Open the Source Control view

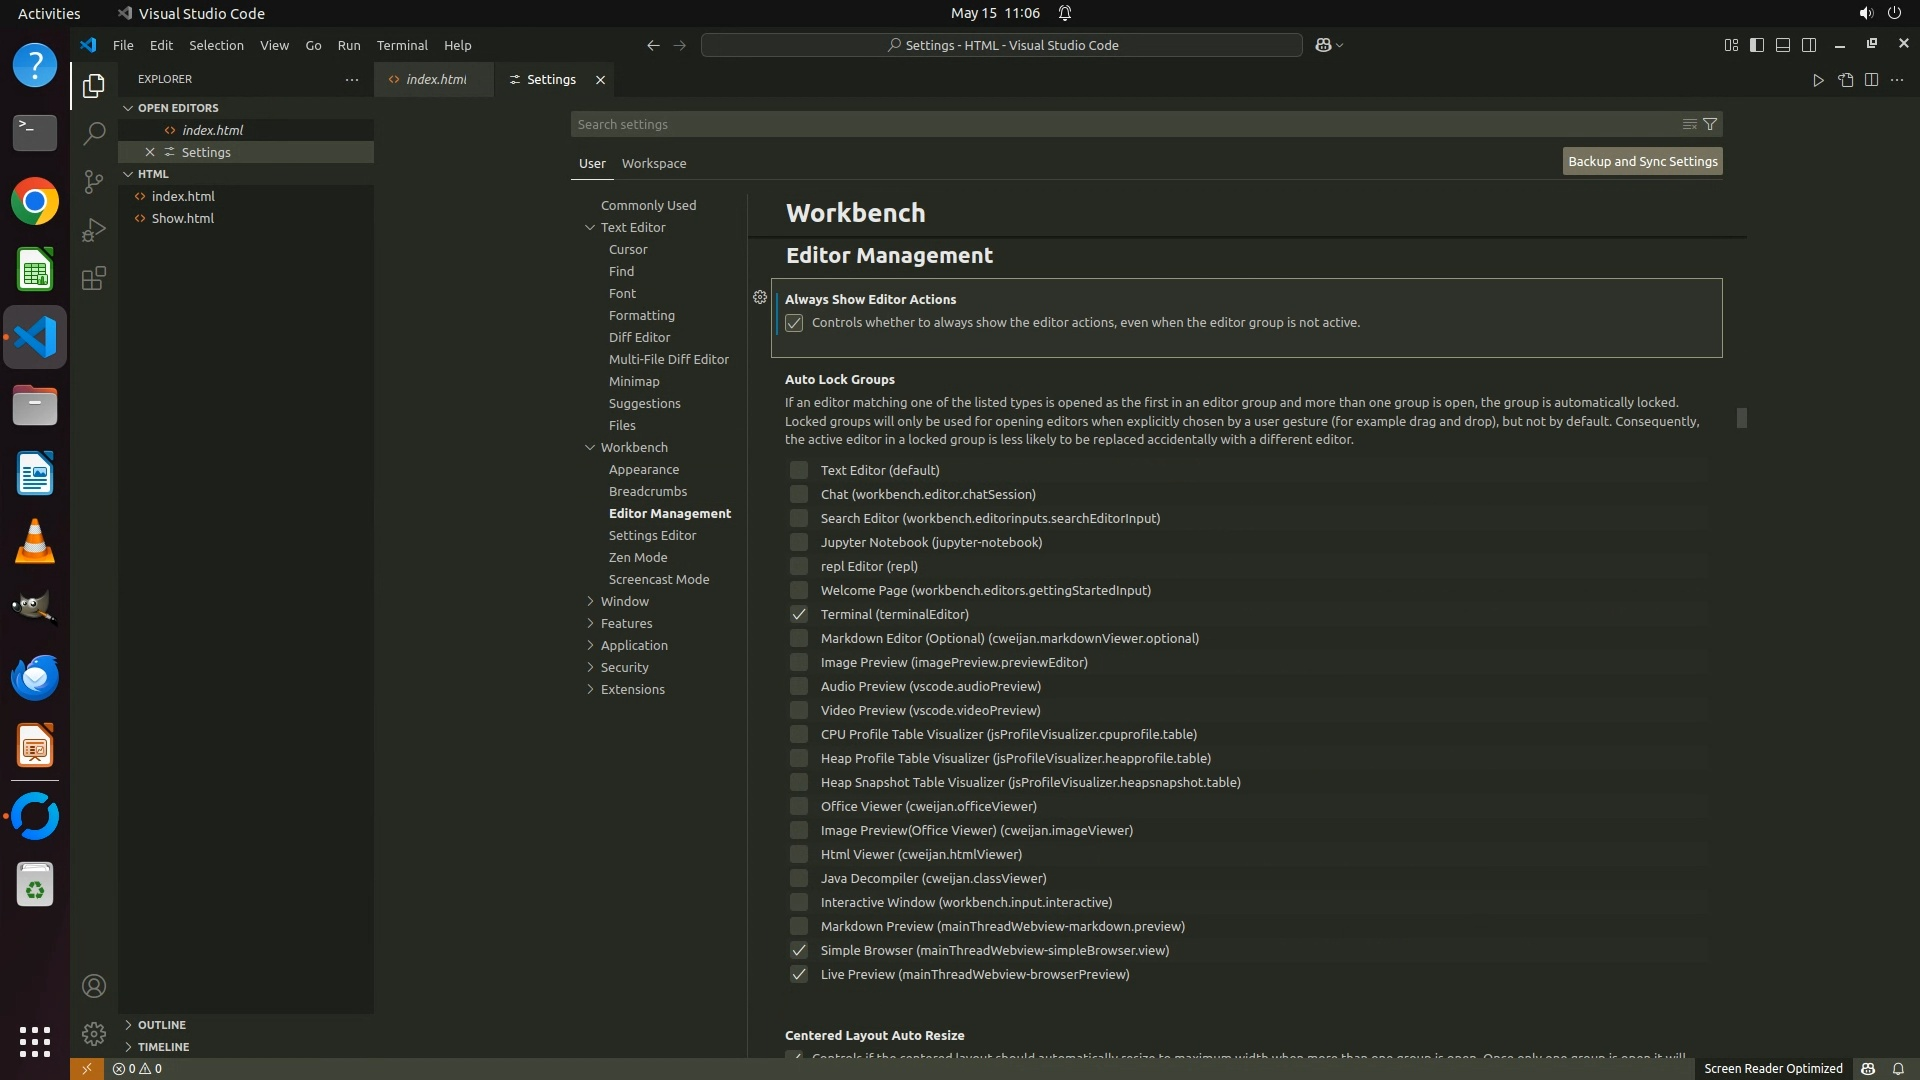point(94,181)
